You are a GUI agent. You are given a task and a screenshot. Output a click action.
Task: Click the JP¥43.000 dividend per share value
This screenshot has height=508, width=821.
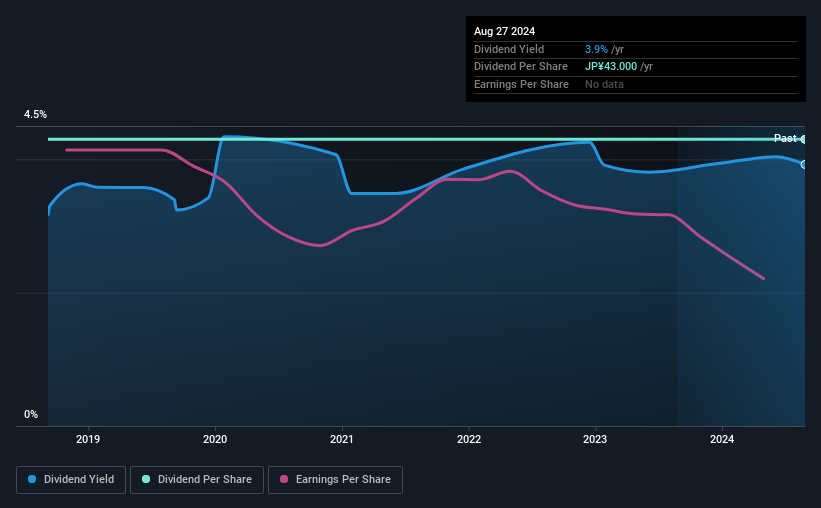(x=611, y=67)
